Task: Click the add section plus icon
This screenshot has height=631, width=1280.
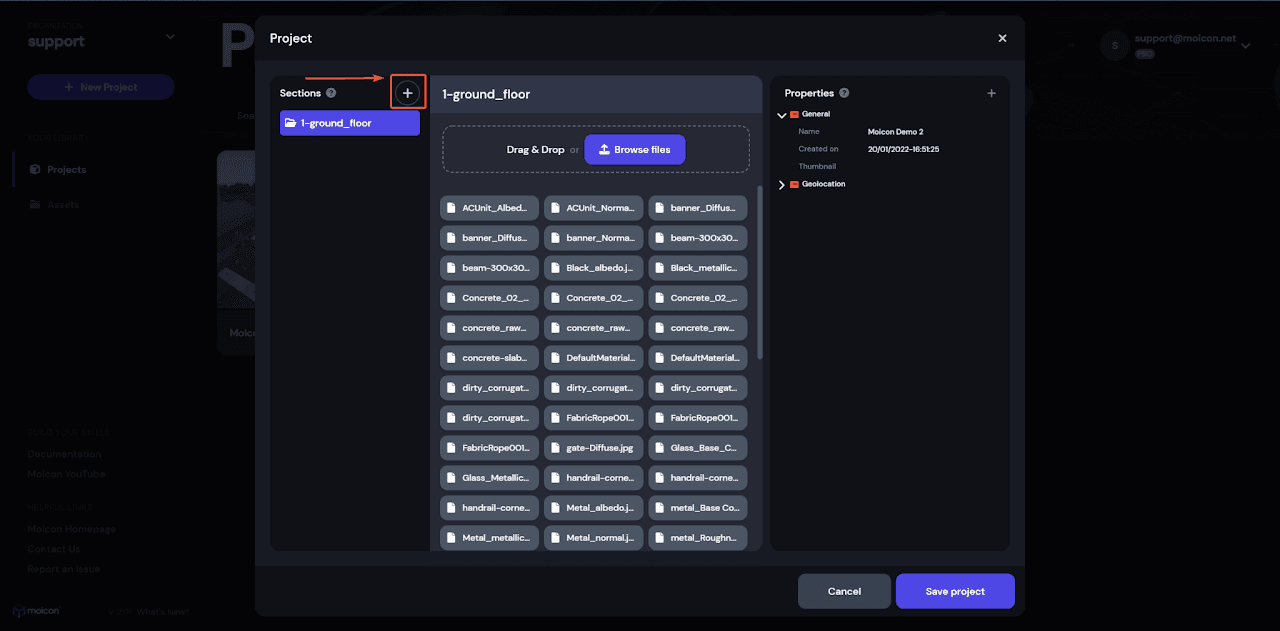Action: 407,93
